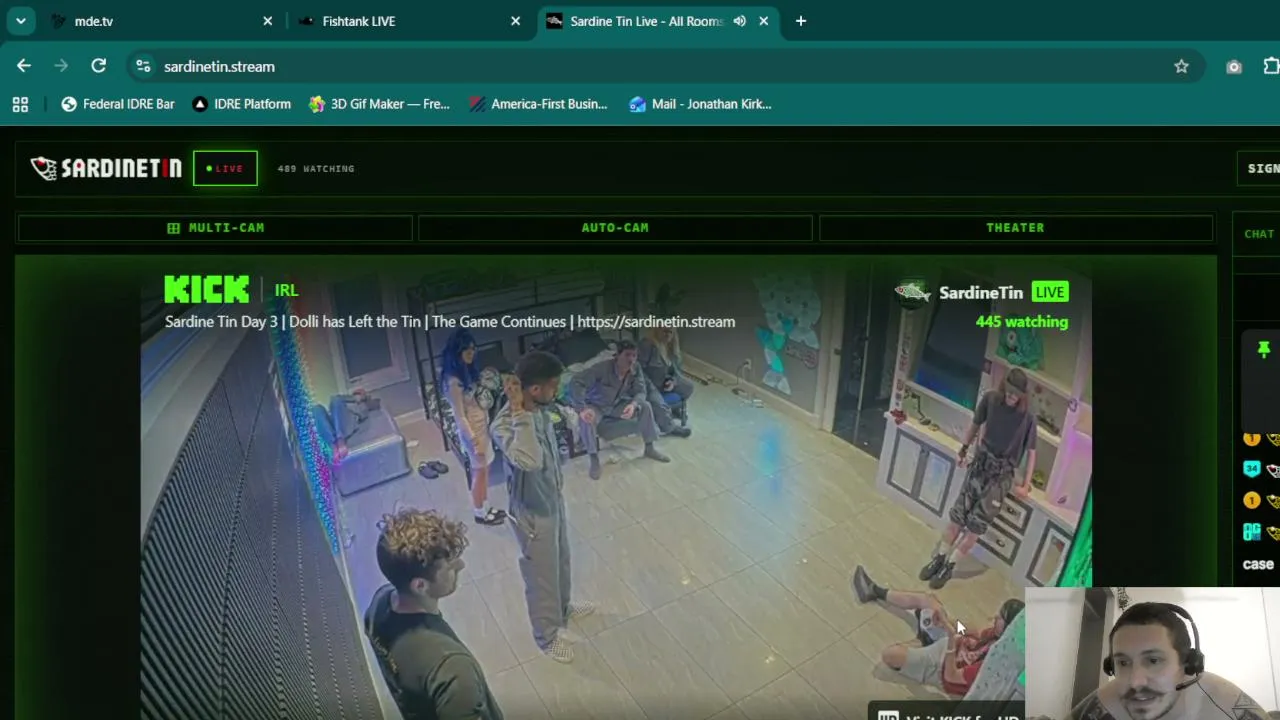
Task: Click the live video of the room
Action: [x=616, y=488]
